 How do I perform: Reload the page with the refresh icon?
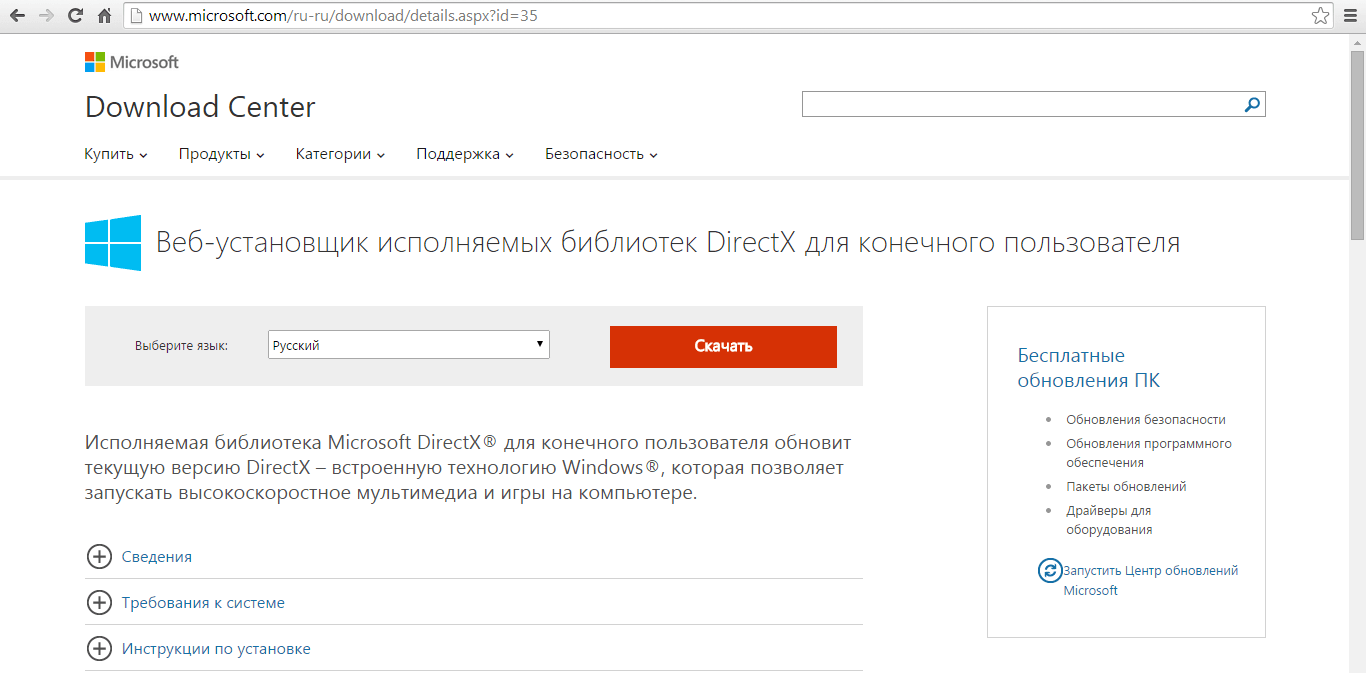click(x=75, y=16)
